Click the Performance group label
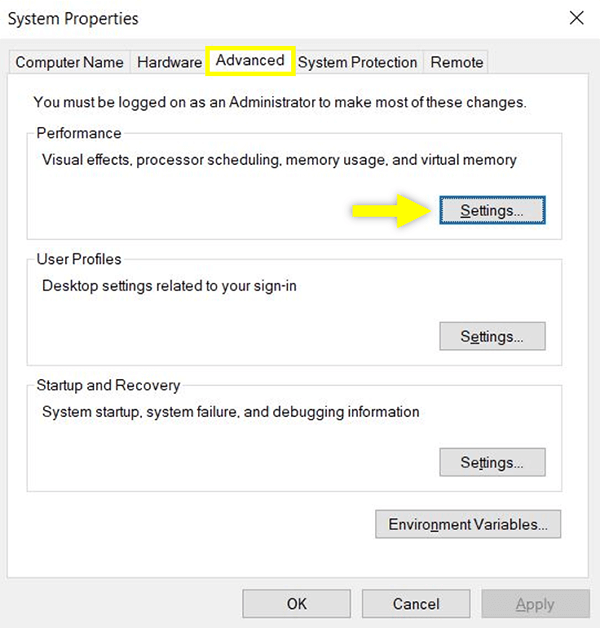The height and width of the screenshot is (628, 600). (x=78, y=133)
